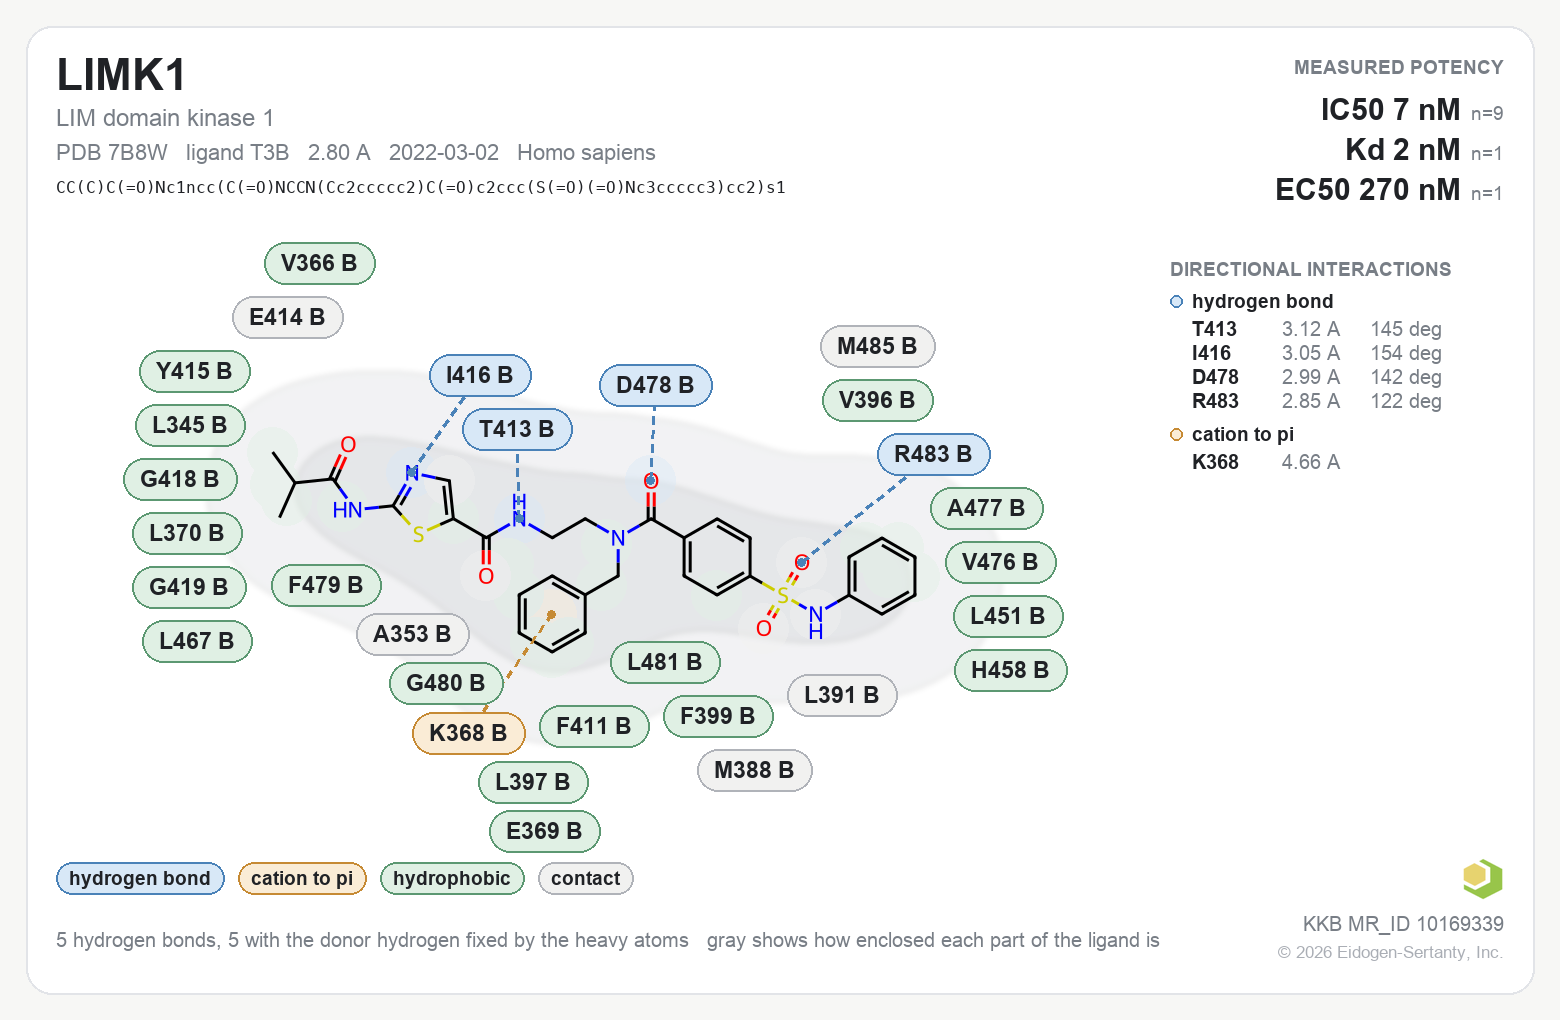
Task: Click the hydrogen bond legend circle marker
Action: point(1176,302)
